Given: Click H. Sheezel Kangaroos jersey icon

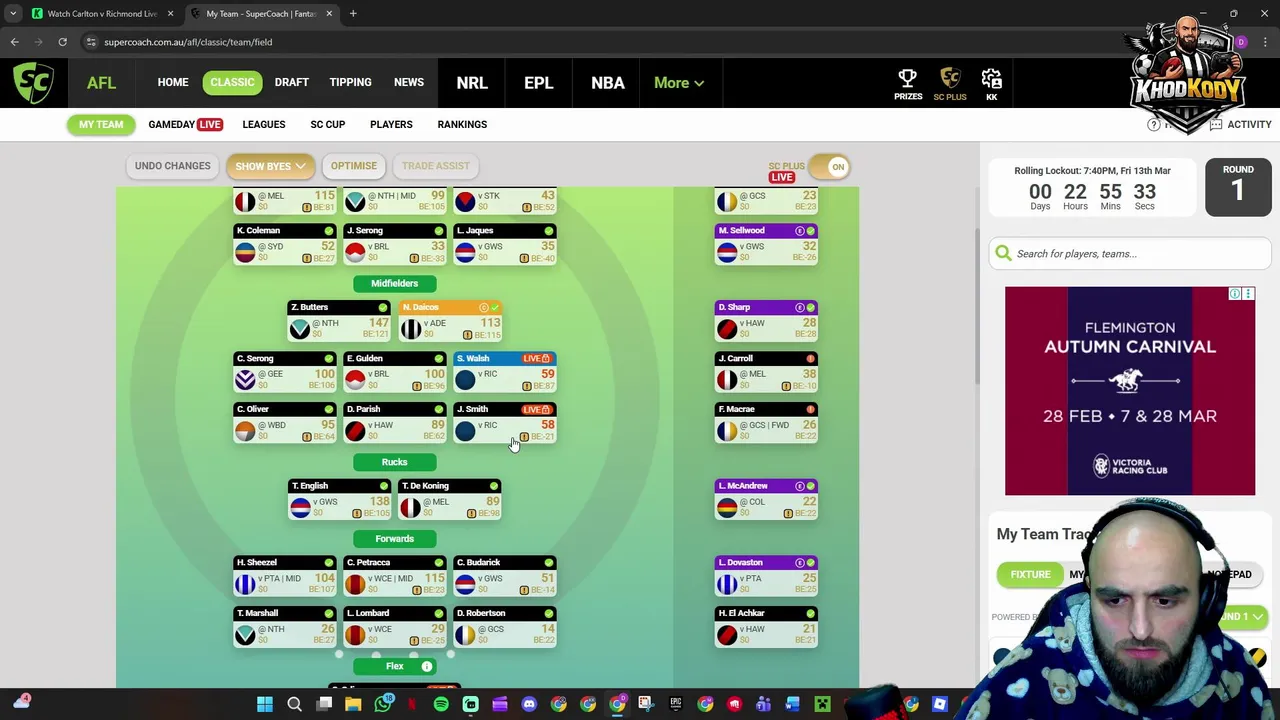Looking at the screenshot, I should (x=245, y=583).
